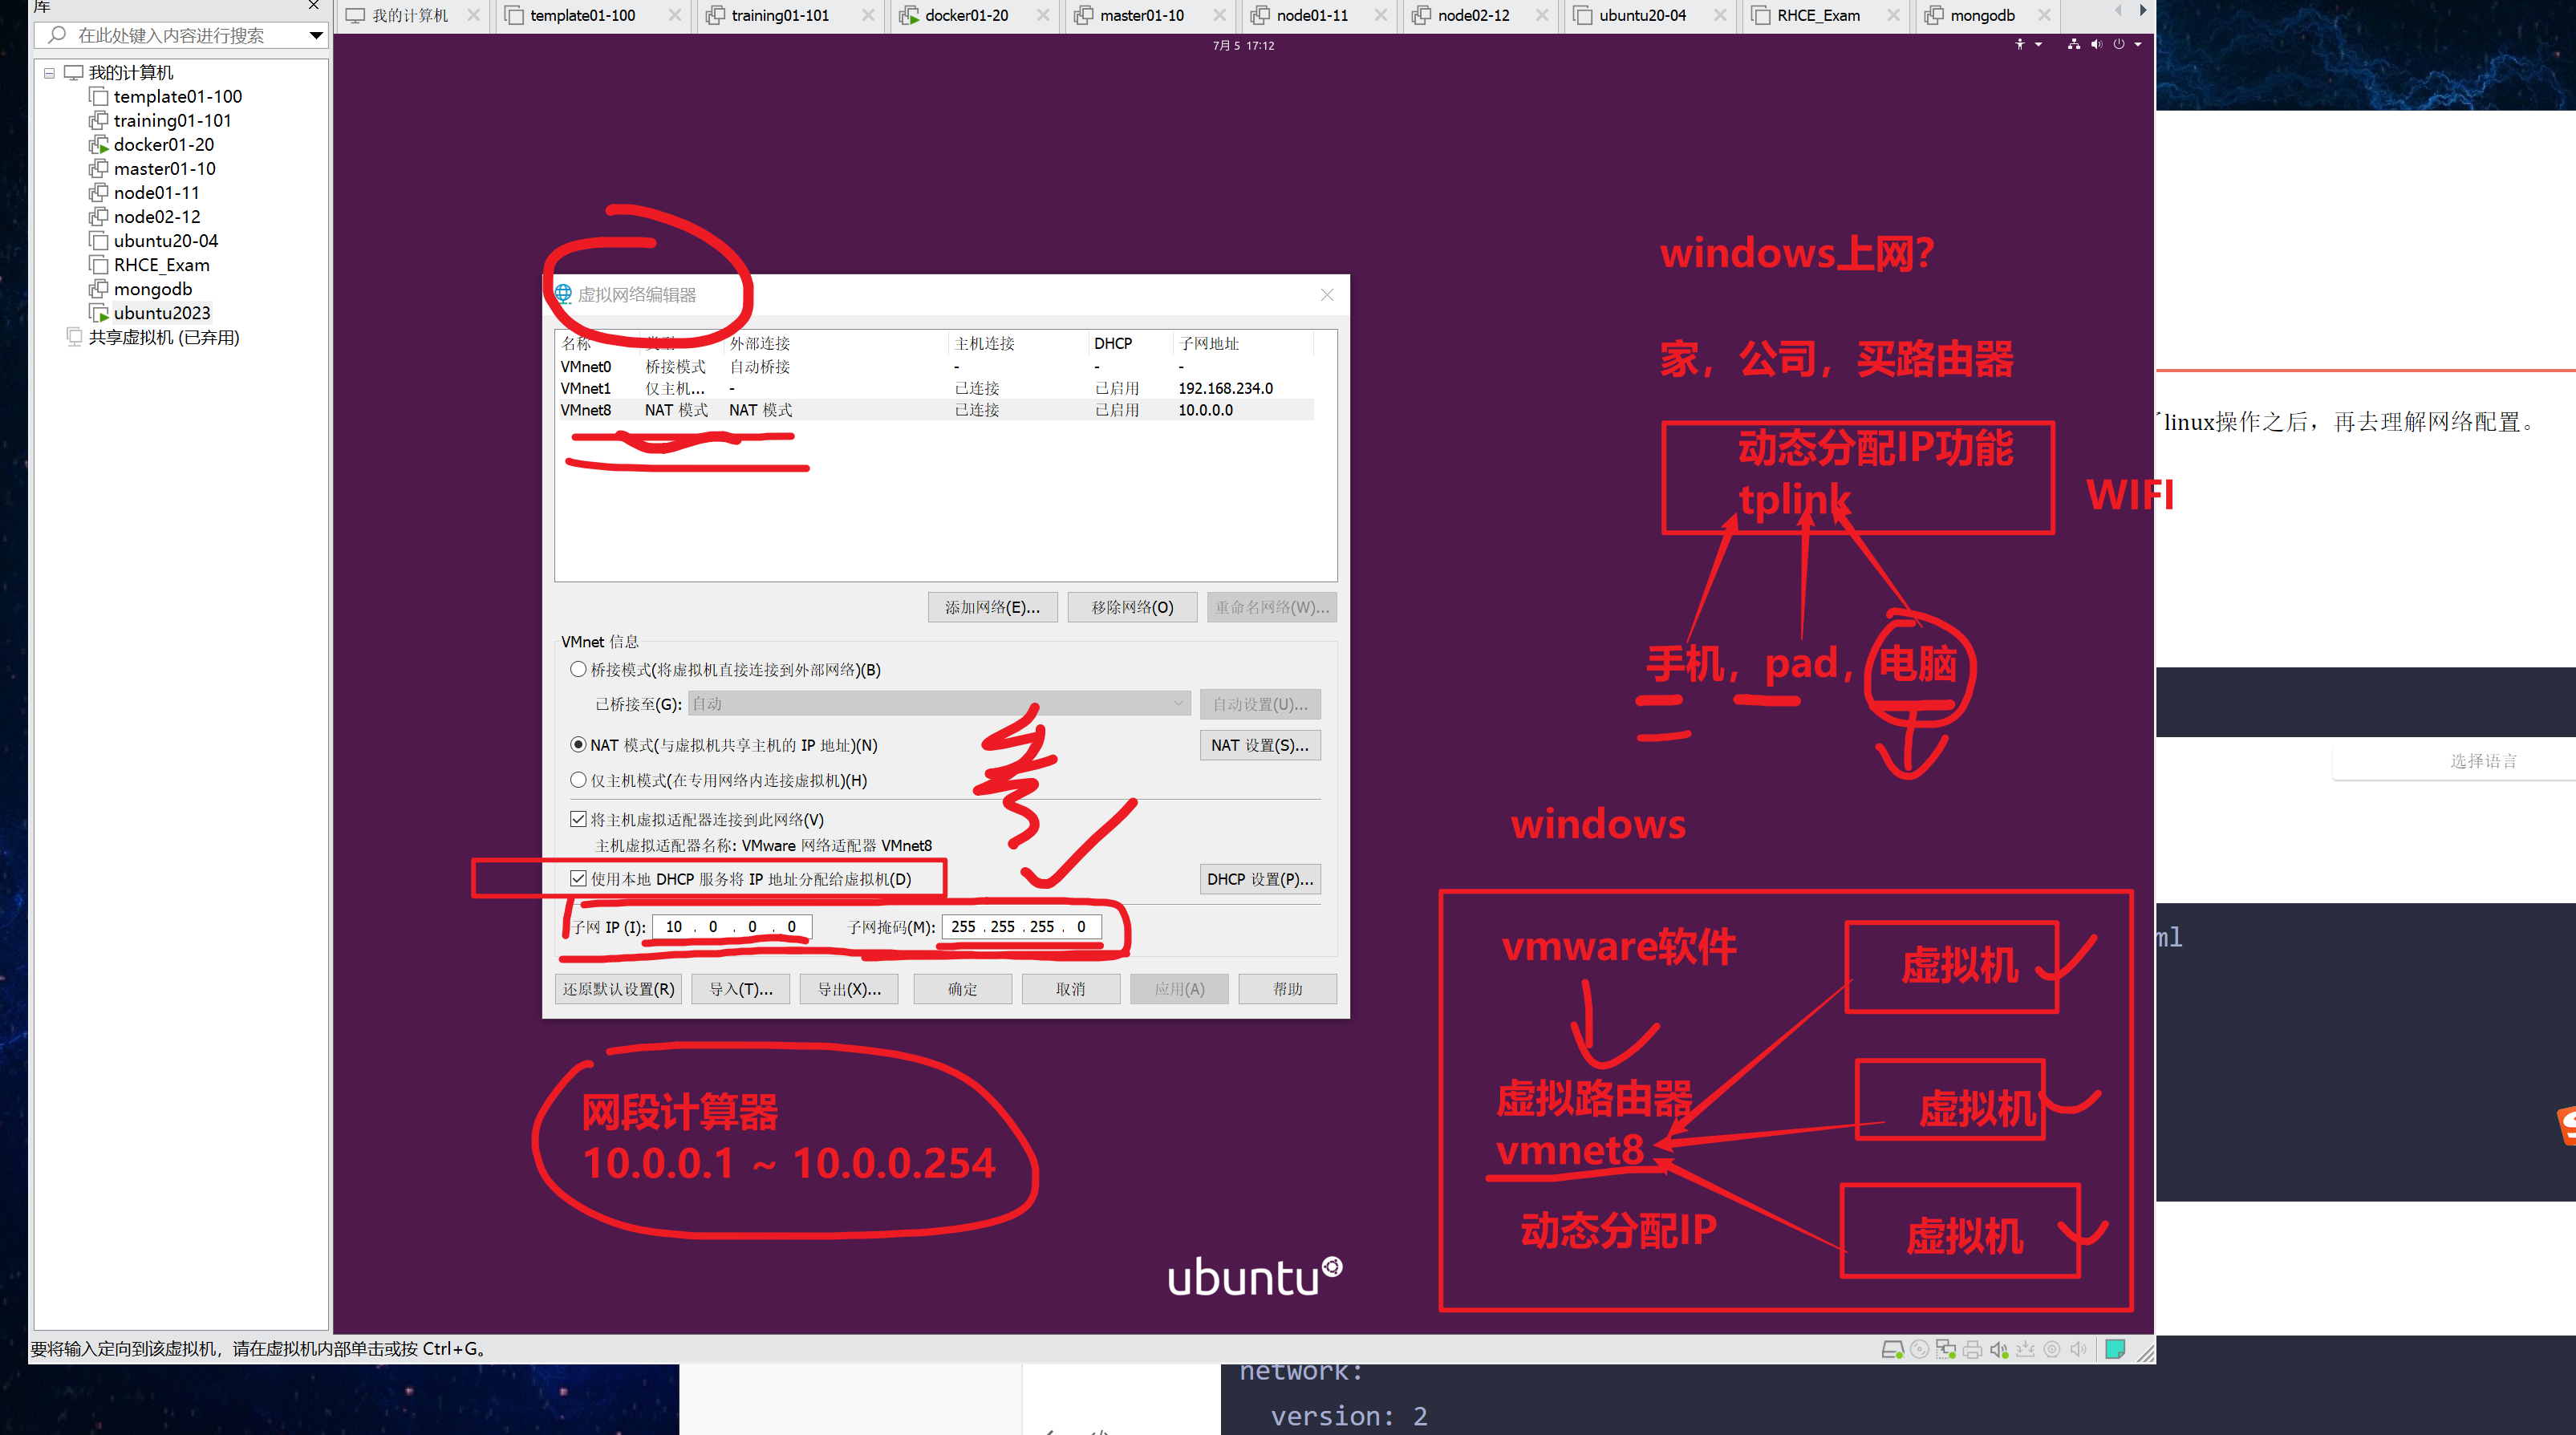
Task: Open DHCP 设置 button
Action: (x=1260, y=879)
